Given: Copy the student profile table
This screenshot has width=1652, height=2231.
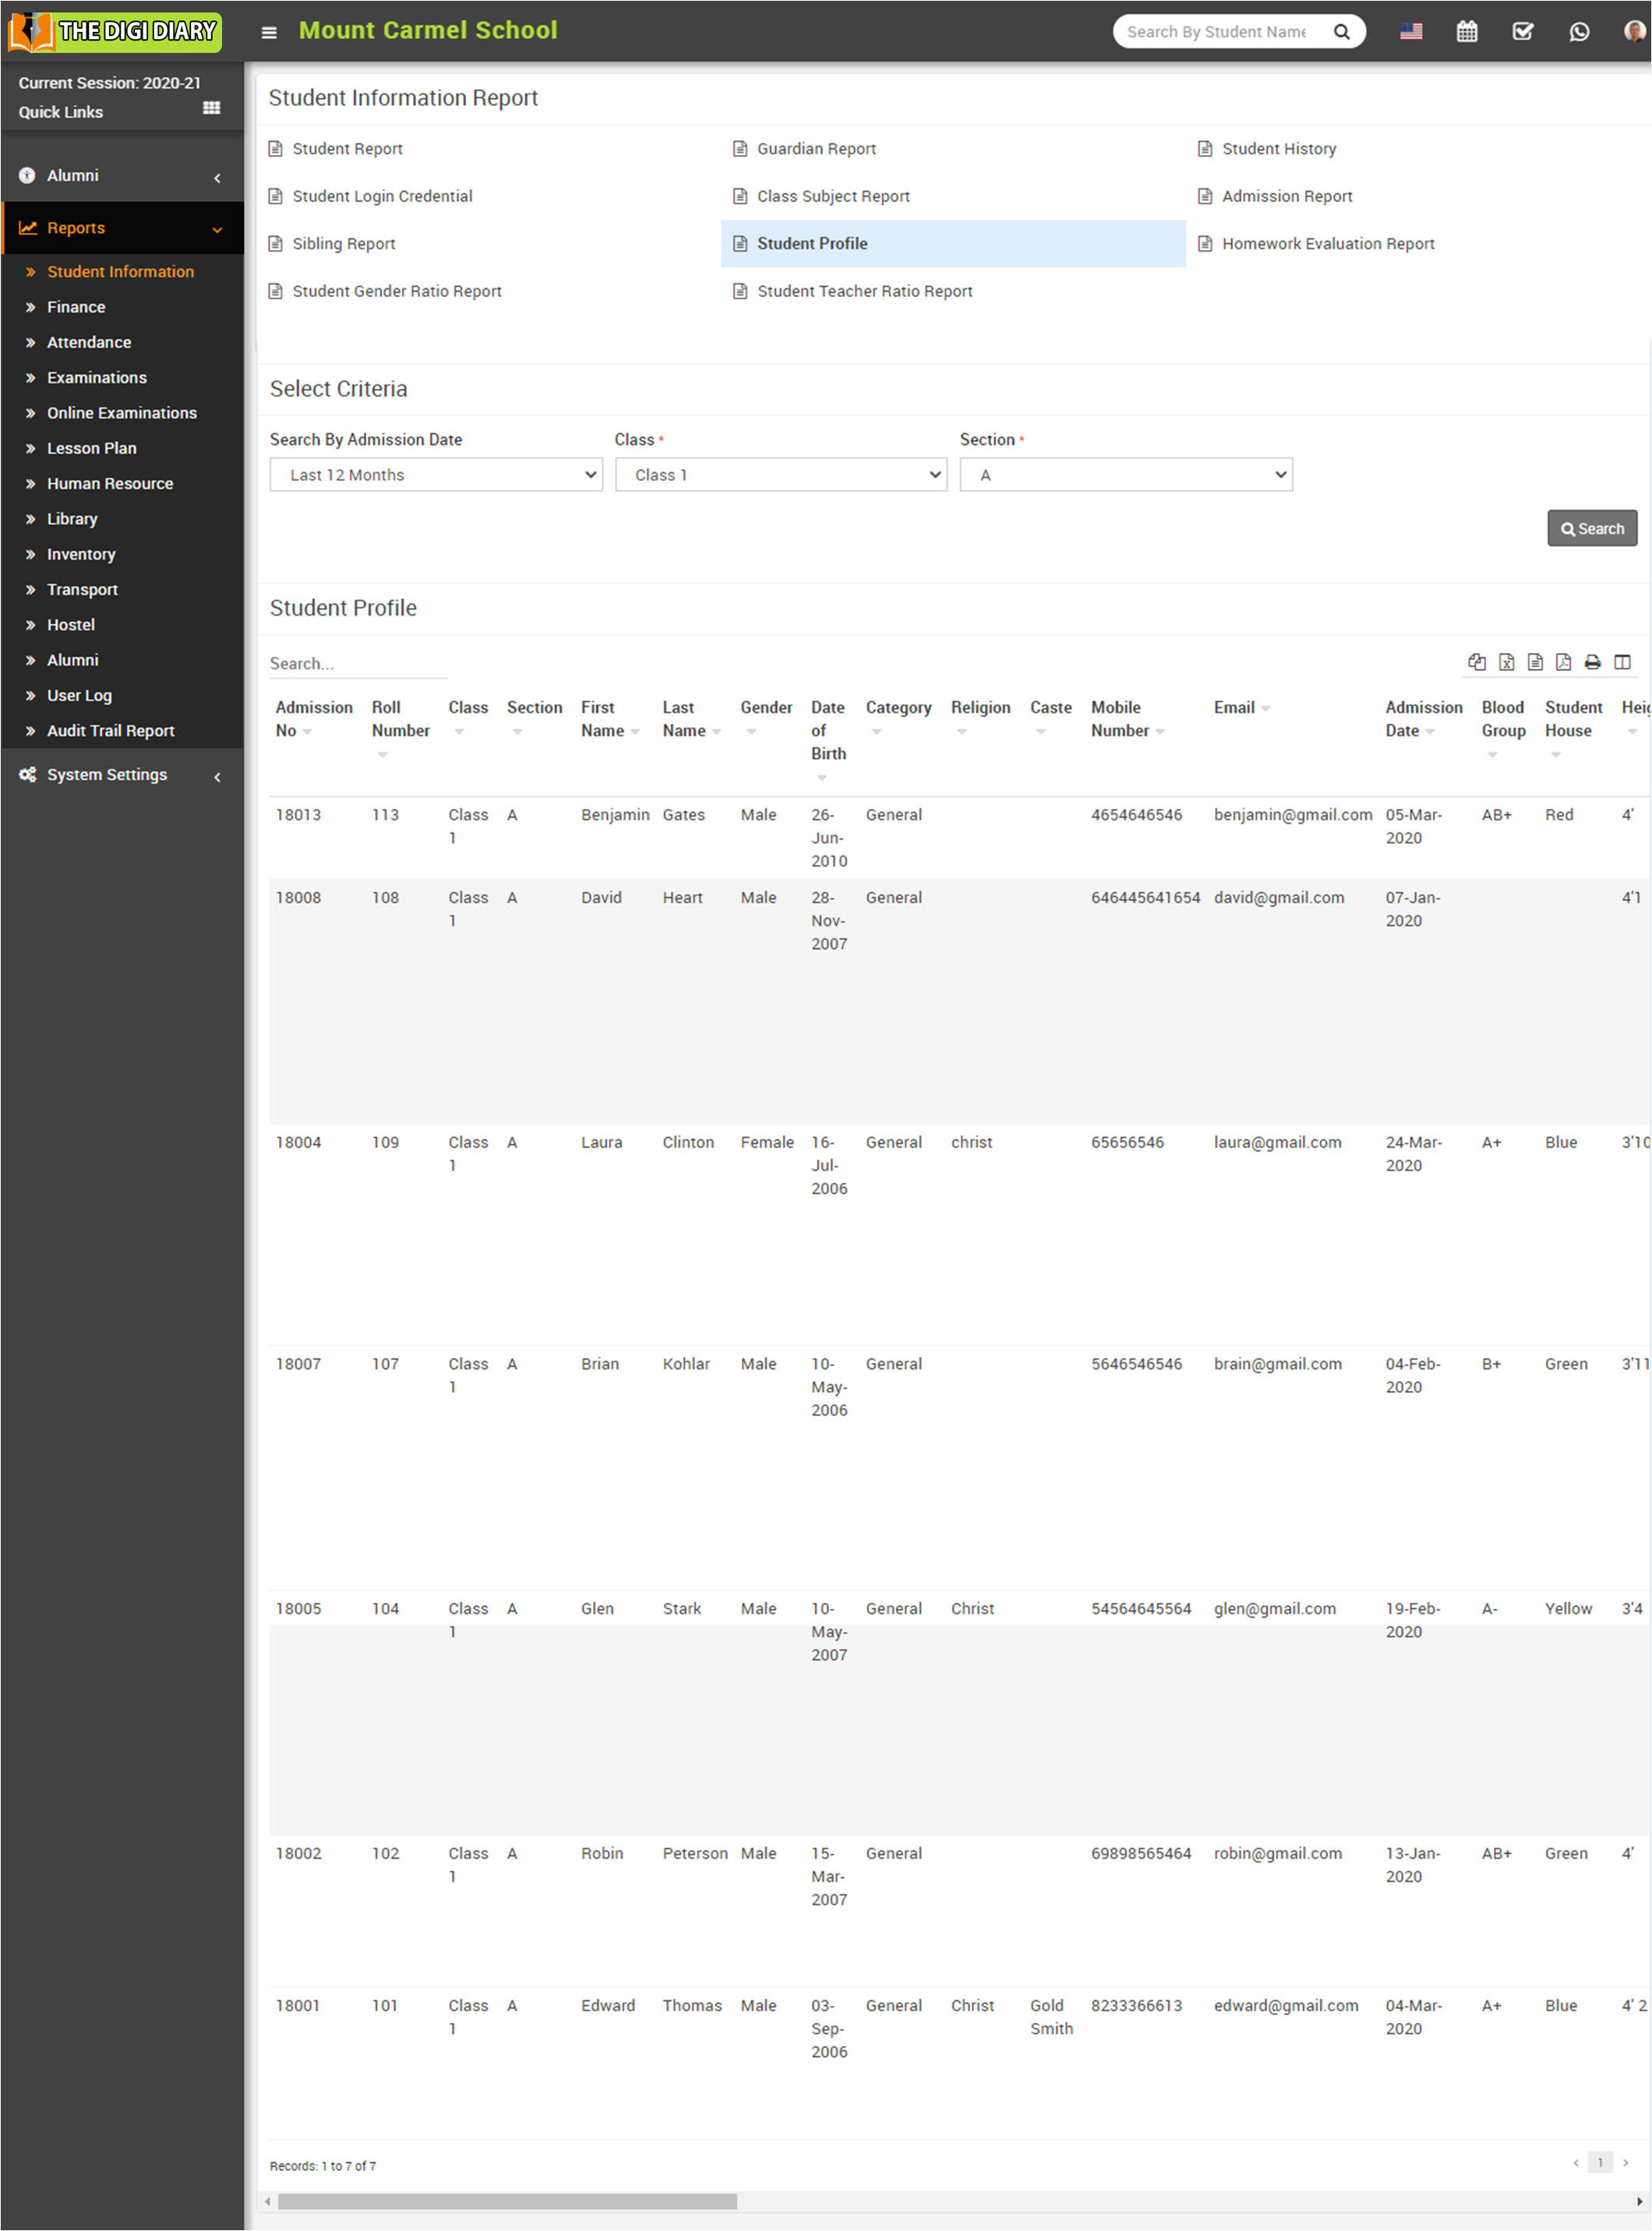Looking at the screenshot, I should [x=1476, y=662].
